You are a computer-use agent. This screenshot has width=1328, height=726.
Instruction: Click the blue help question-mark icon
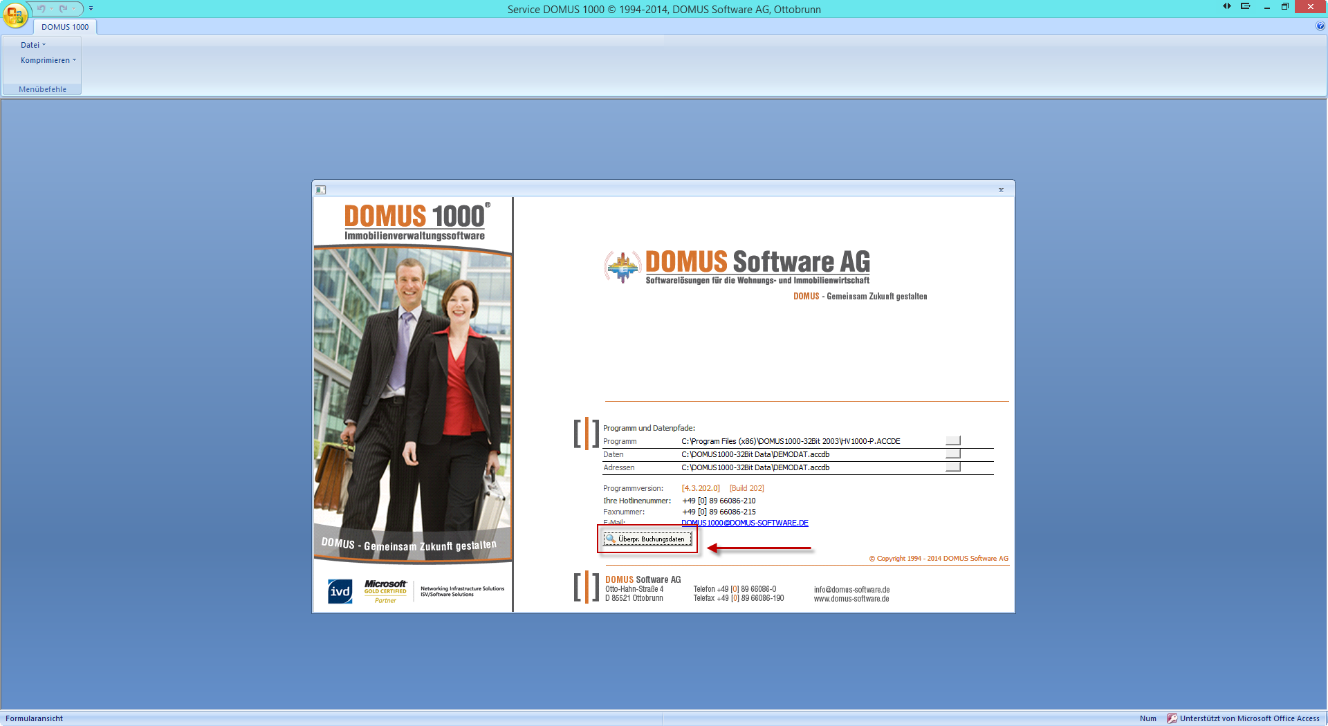1320,27
